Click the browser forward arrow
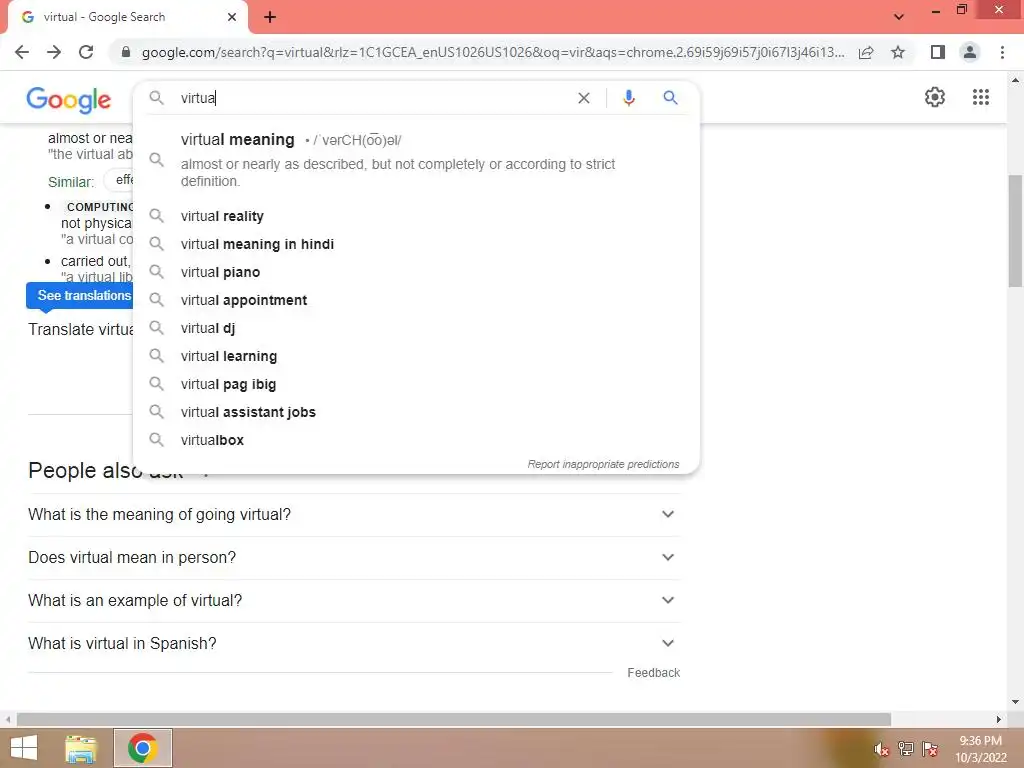The width and height of the screenshot is (1024, 768). [54, 52]
